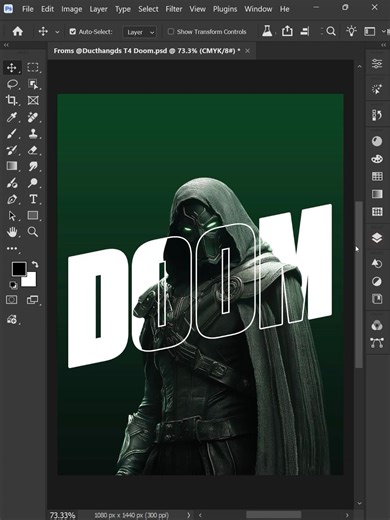
Task: Select the Zoom tool in the toolbox
Action: (33, 232)
